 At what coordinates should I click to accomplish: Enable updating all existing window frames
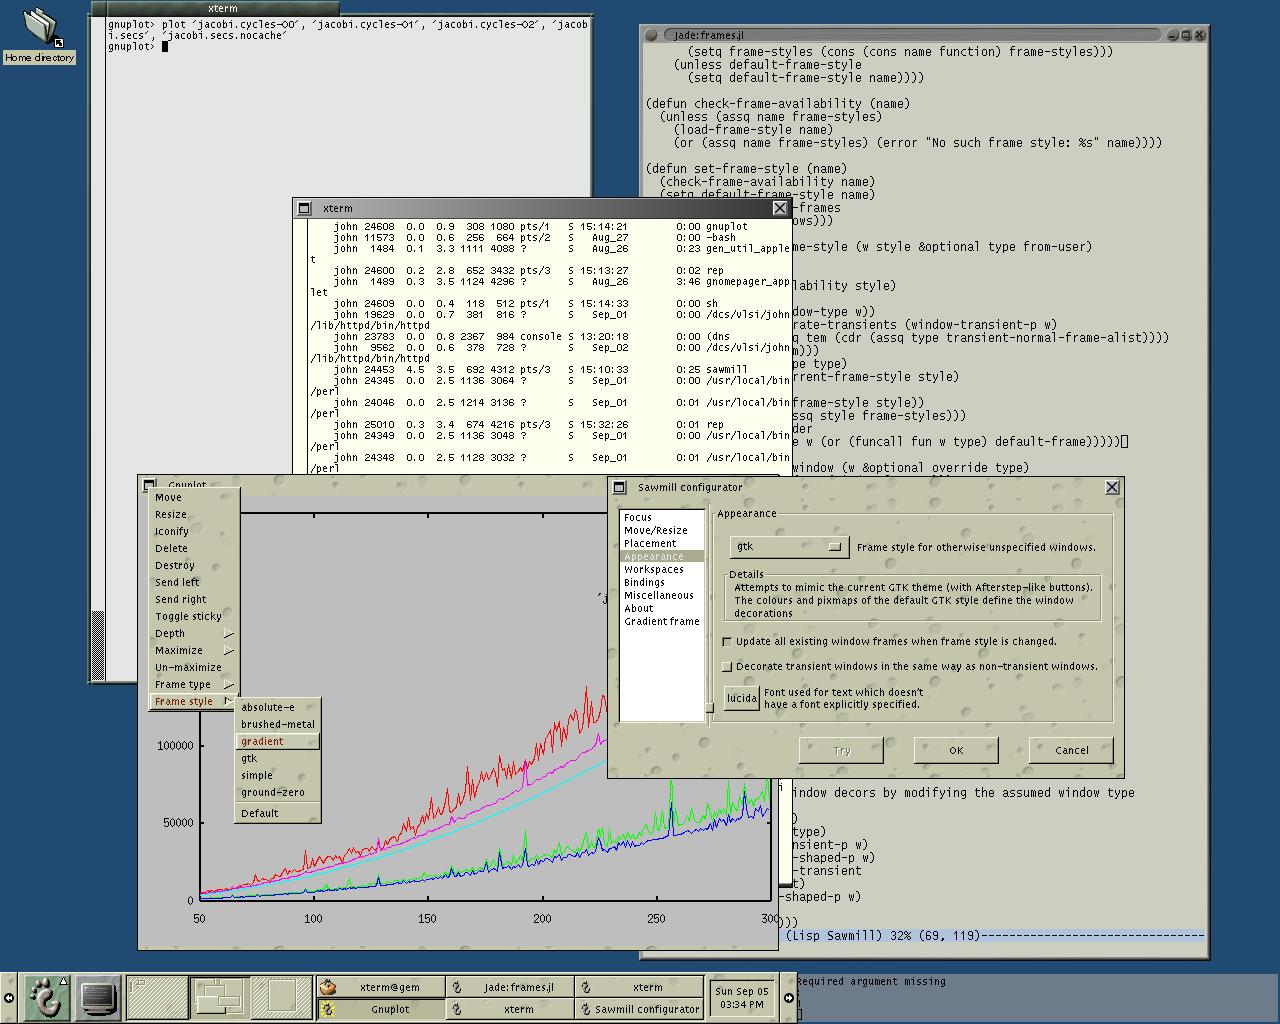[x=727, y=641]
